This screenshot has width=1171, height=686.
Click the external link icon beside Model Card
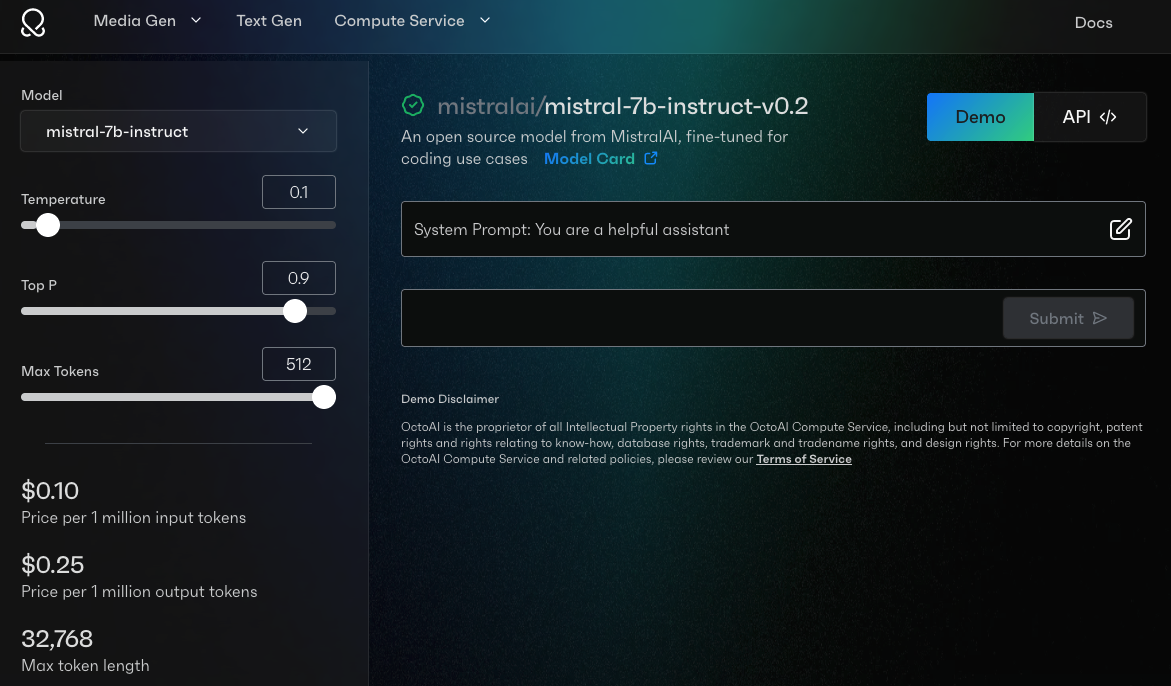tap(650, 158)
